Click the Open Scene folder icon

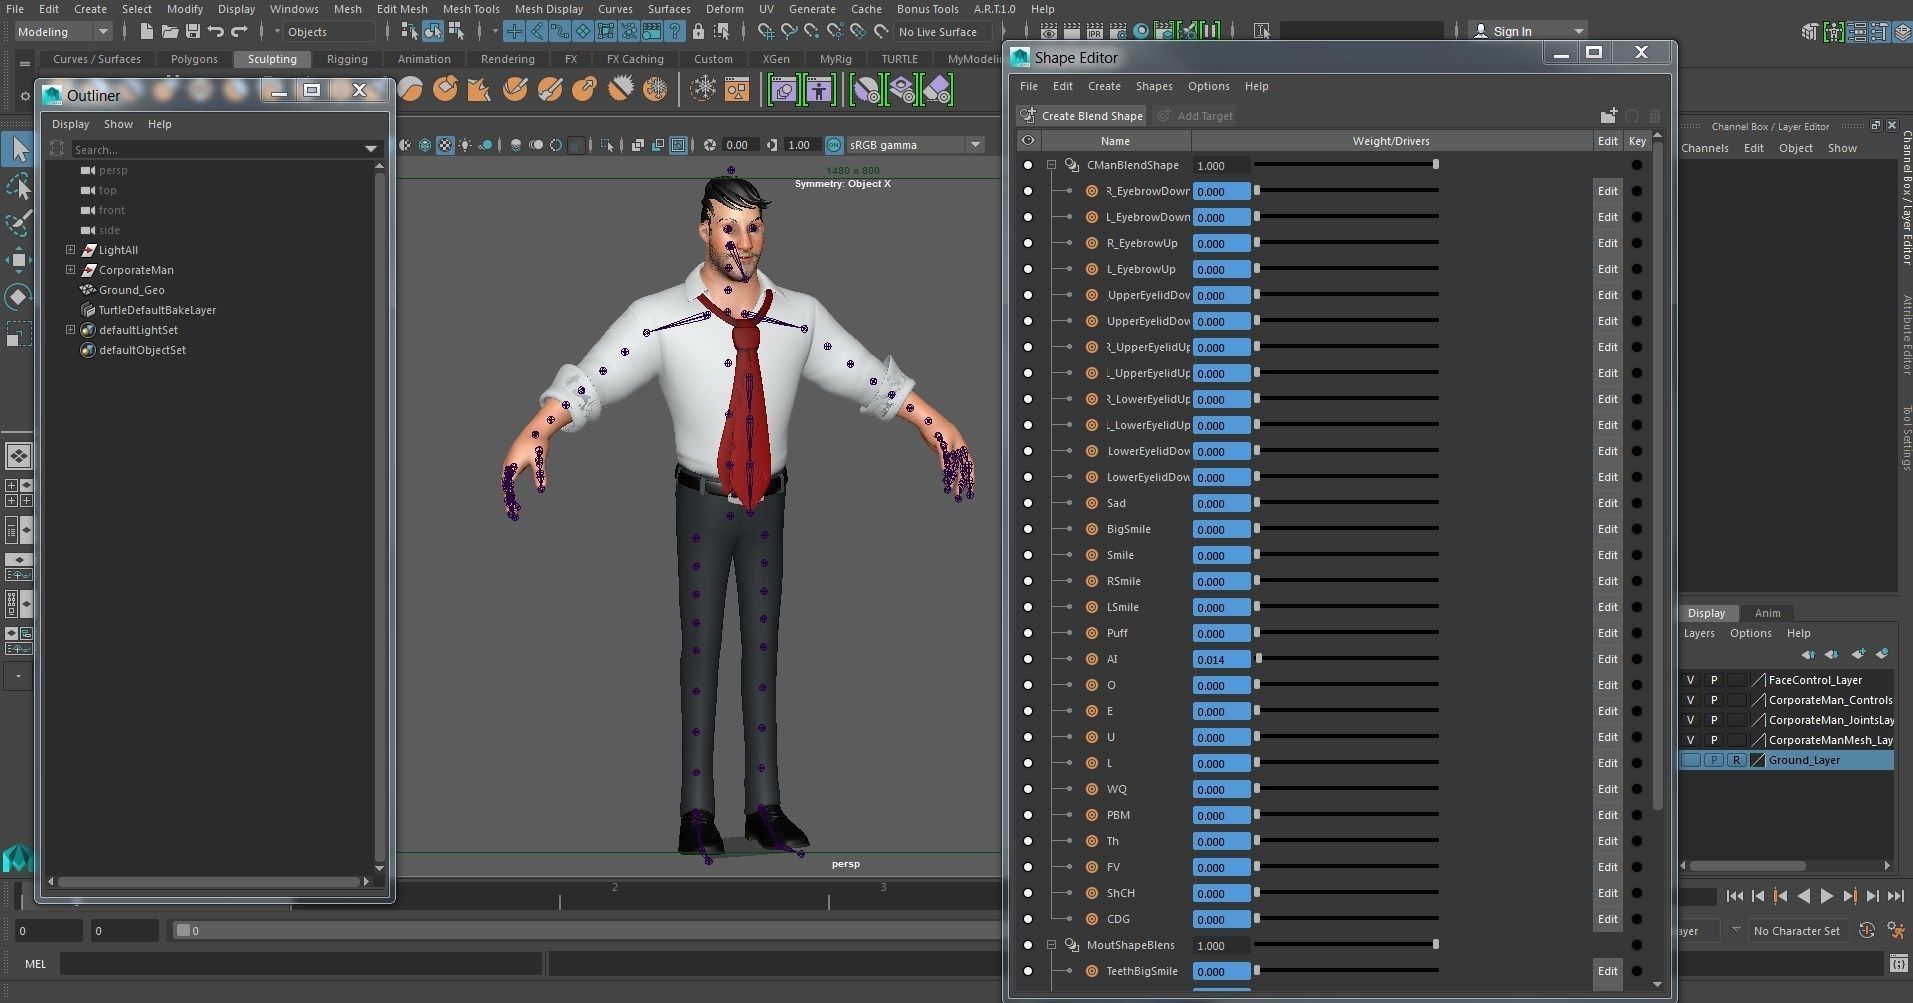click(169, 31)
